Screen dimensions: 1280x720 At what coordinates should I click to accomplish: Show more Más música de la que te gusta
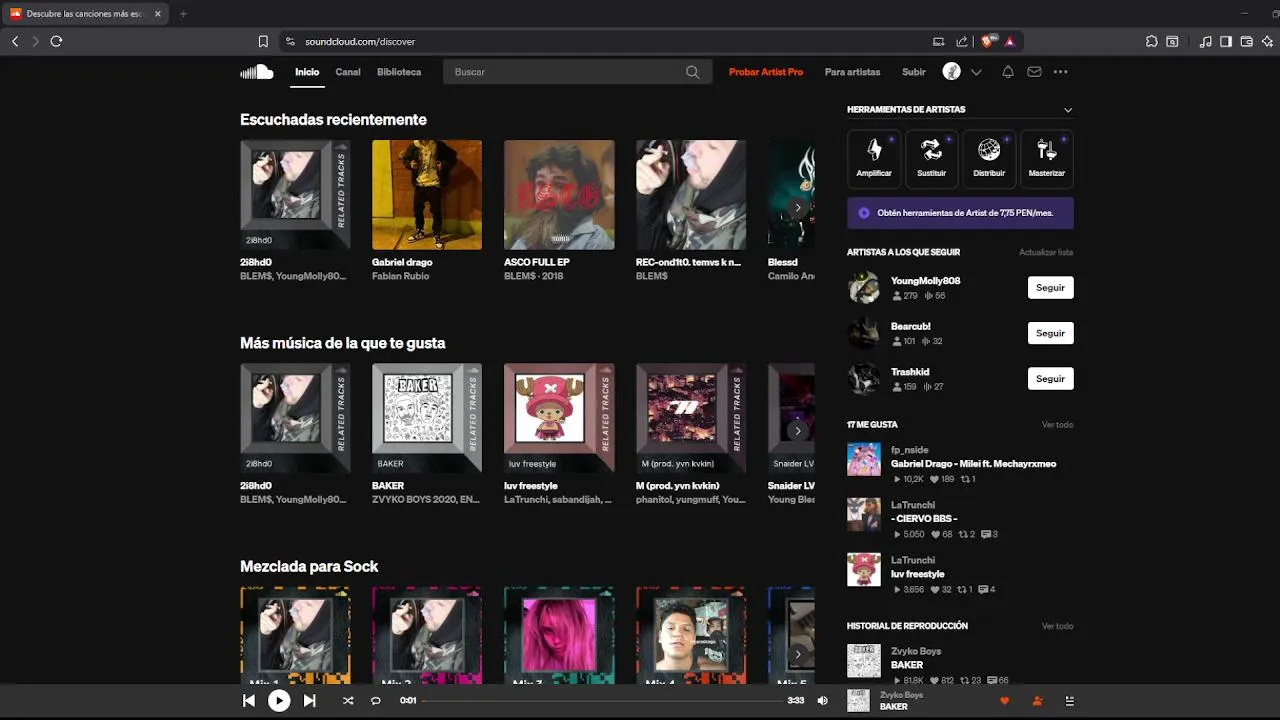pyautogui.click(x=797, y=431)
